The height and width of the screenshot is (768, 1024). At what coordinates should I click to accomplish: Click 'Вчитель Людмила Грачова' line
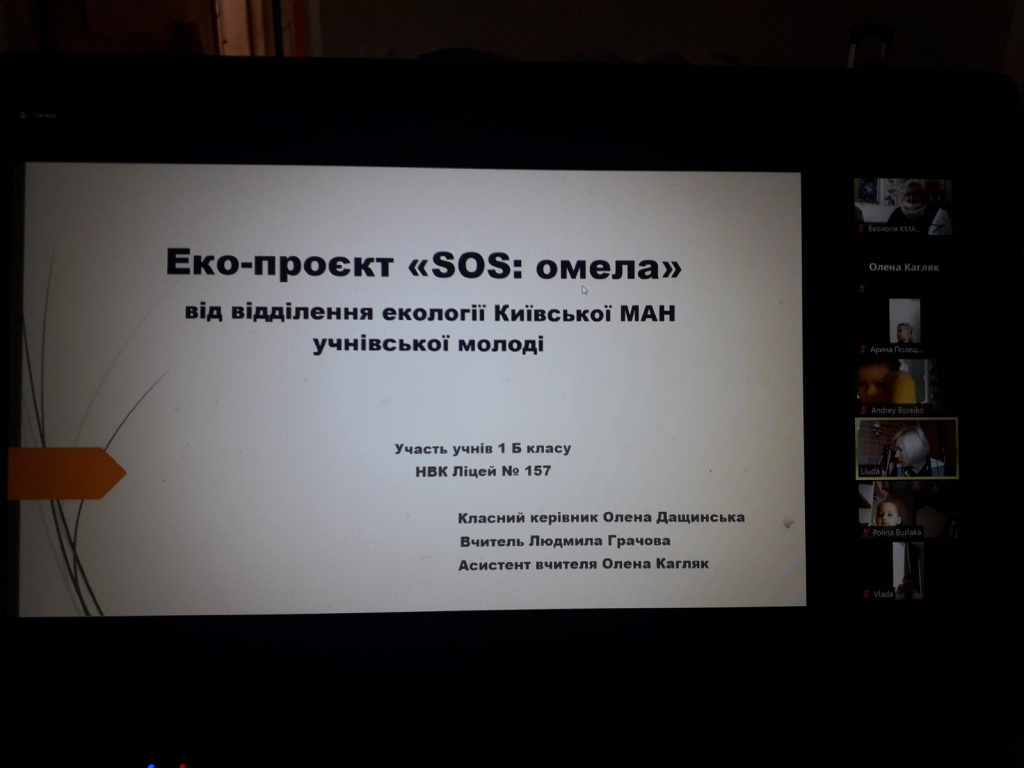coord(565,541)
